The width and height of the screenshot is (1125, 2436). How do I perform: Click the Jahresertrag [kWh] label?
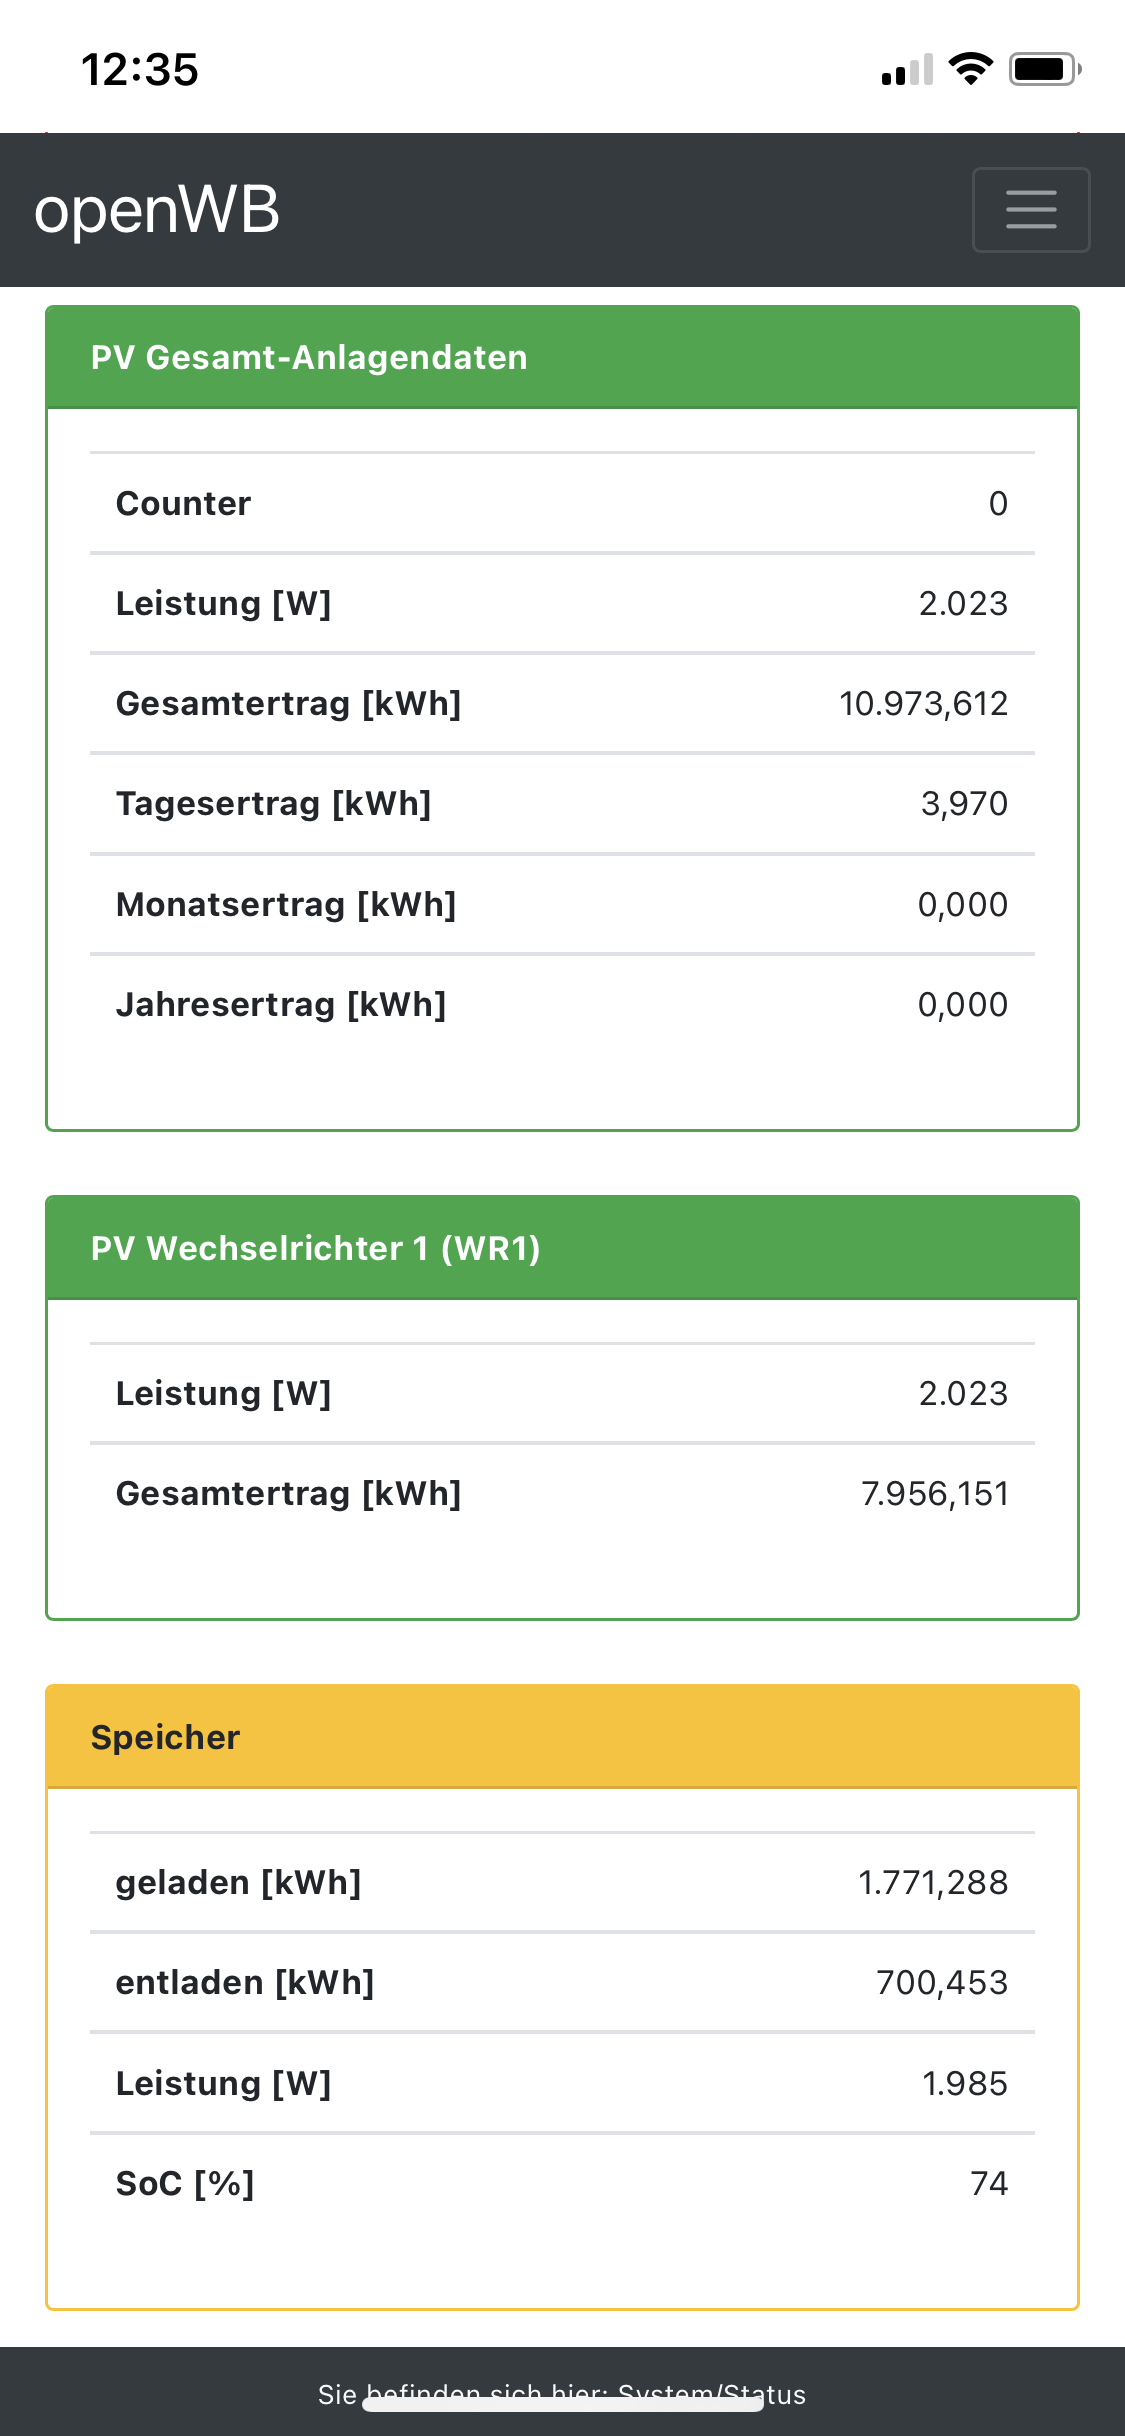coord(281,1004)
